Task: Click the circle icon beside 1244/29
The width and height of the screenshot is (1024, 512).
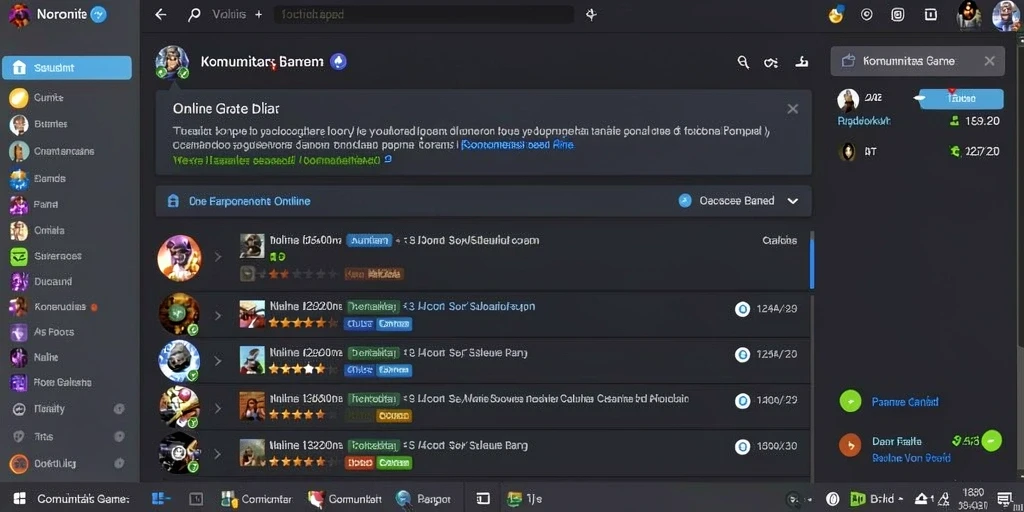Action: (742, 309)
